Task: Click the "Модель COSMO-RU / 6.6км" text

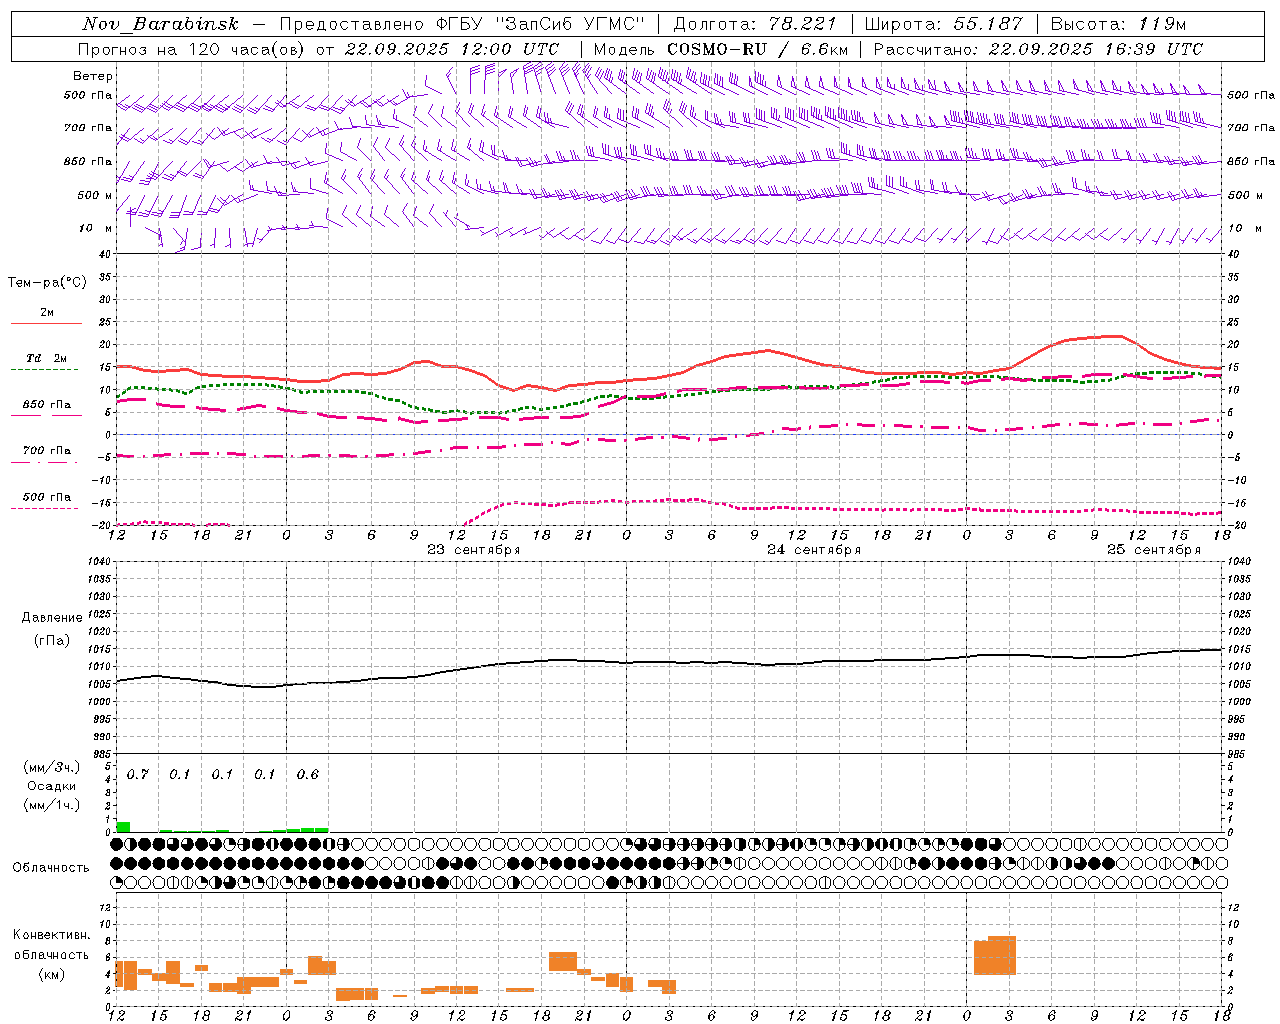Action: [721, 49]
